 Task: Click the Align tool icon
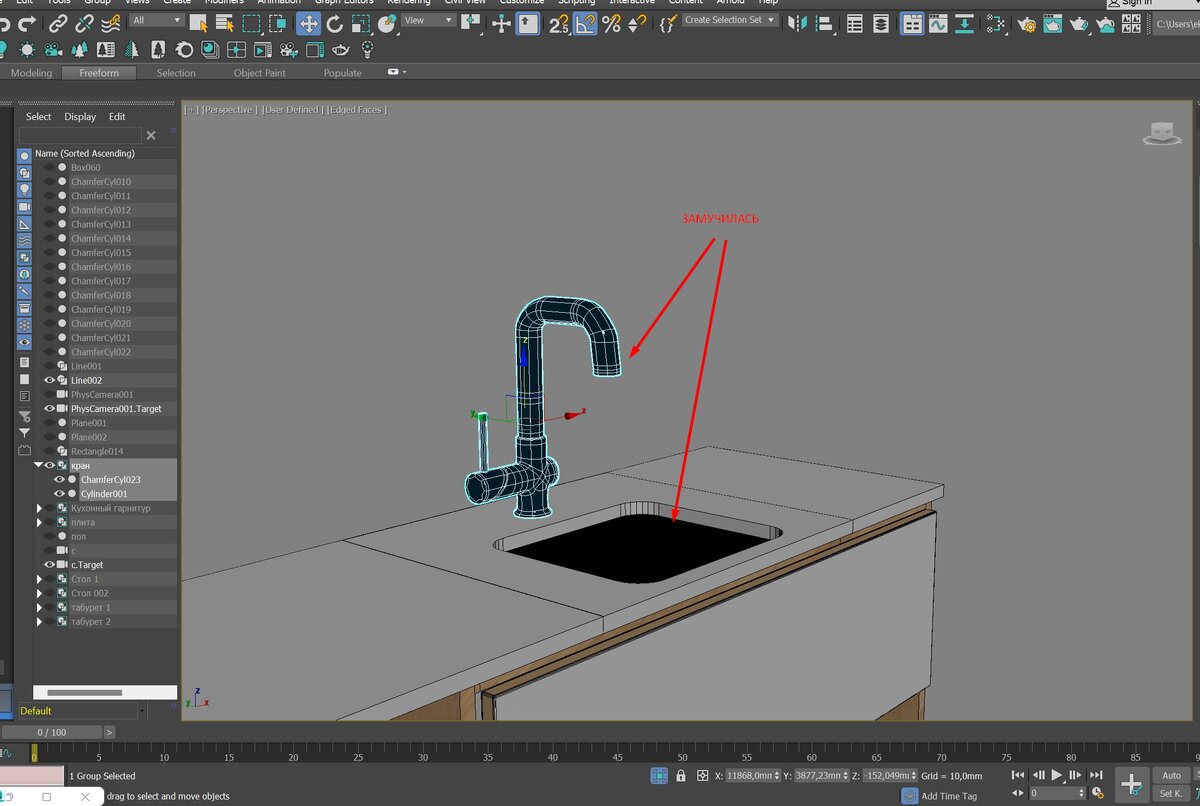(x=823, y=23)
